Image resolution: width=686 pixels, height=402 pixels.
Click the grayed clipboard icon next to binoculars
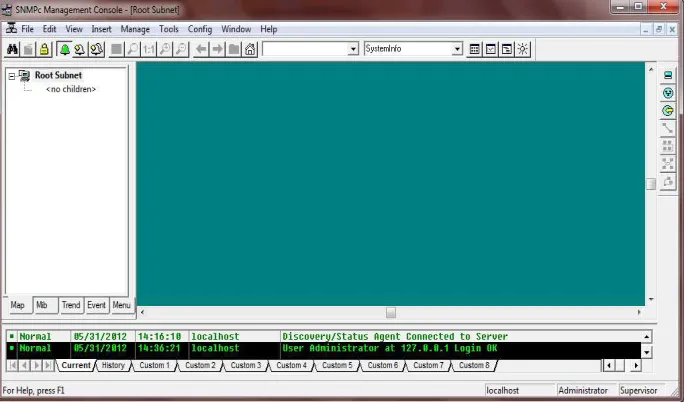click(x=28, y=49)
